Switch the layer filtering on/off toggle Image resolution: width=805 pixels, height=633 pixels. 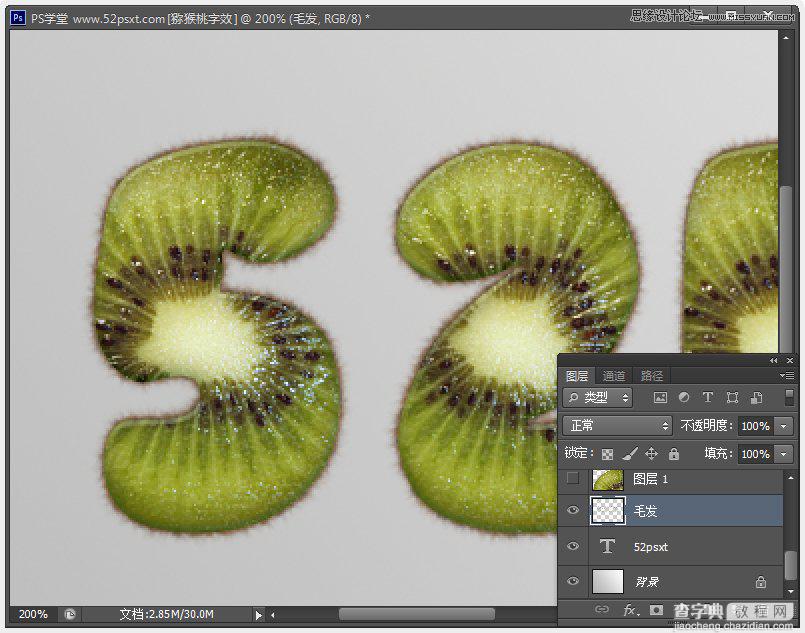[790, 397]
